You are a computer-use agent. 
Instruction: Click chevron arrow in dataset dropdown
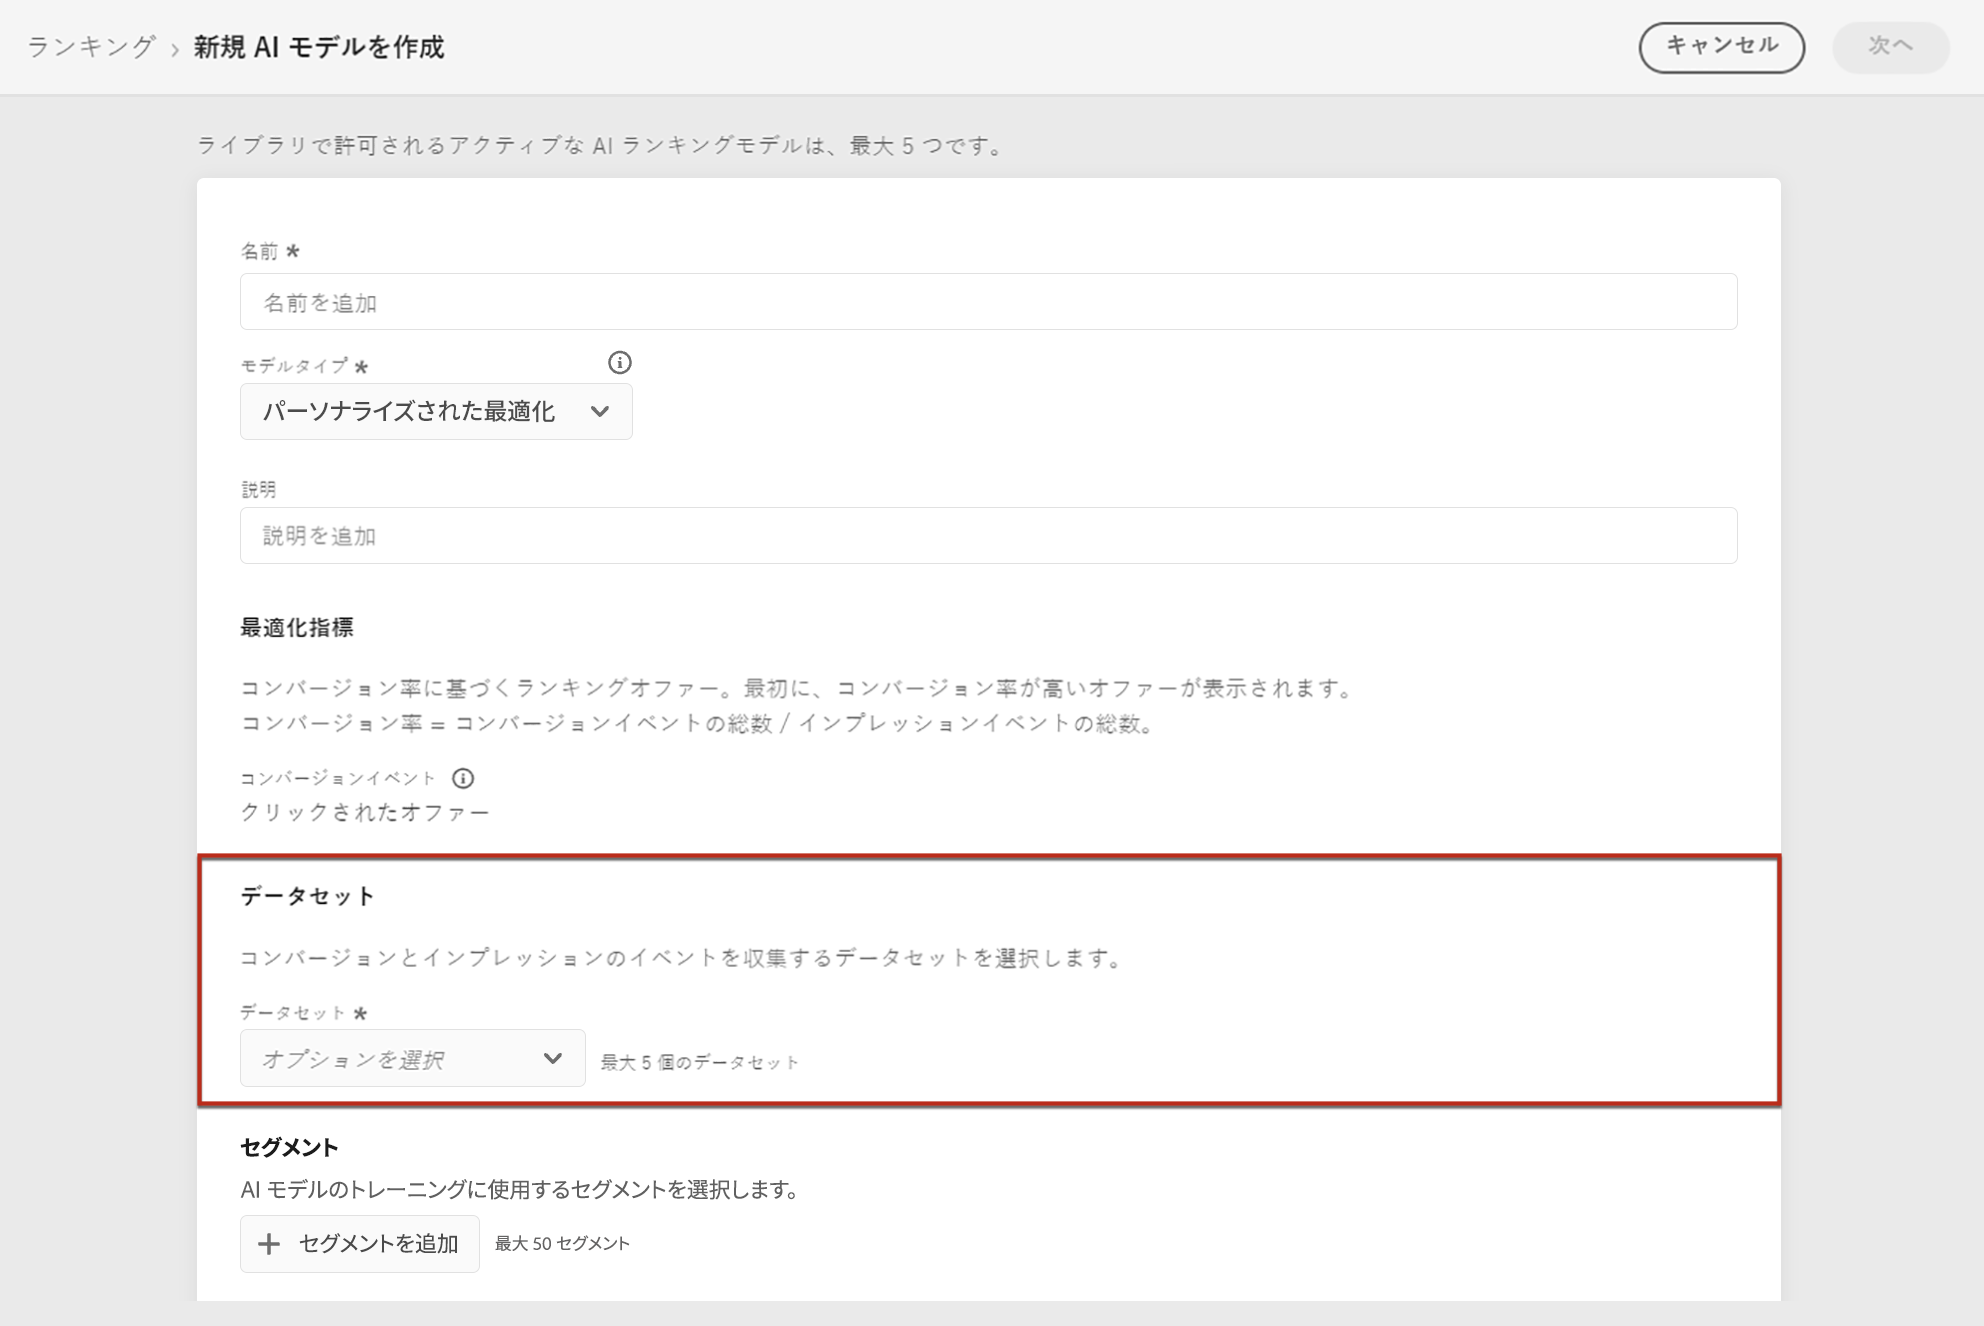[x=552, y=1058]
